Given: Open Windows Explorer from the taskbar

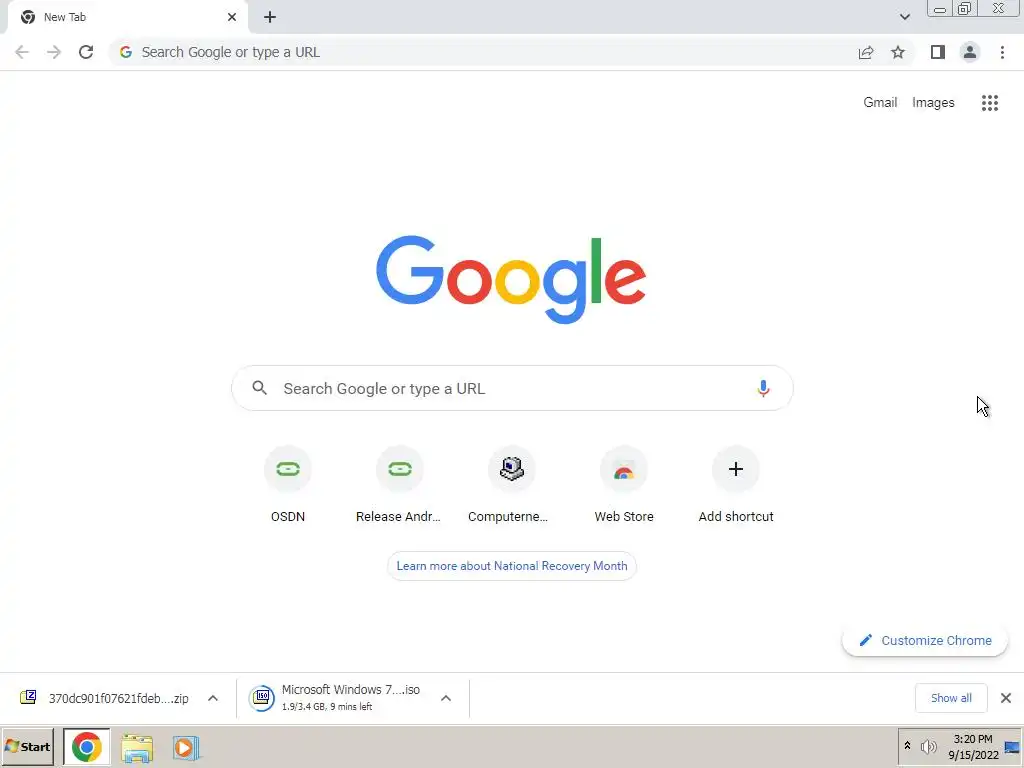Looking at the screenshot, I should pyautogui.click(x=136, y=747).
